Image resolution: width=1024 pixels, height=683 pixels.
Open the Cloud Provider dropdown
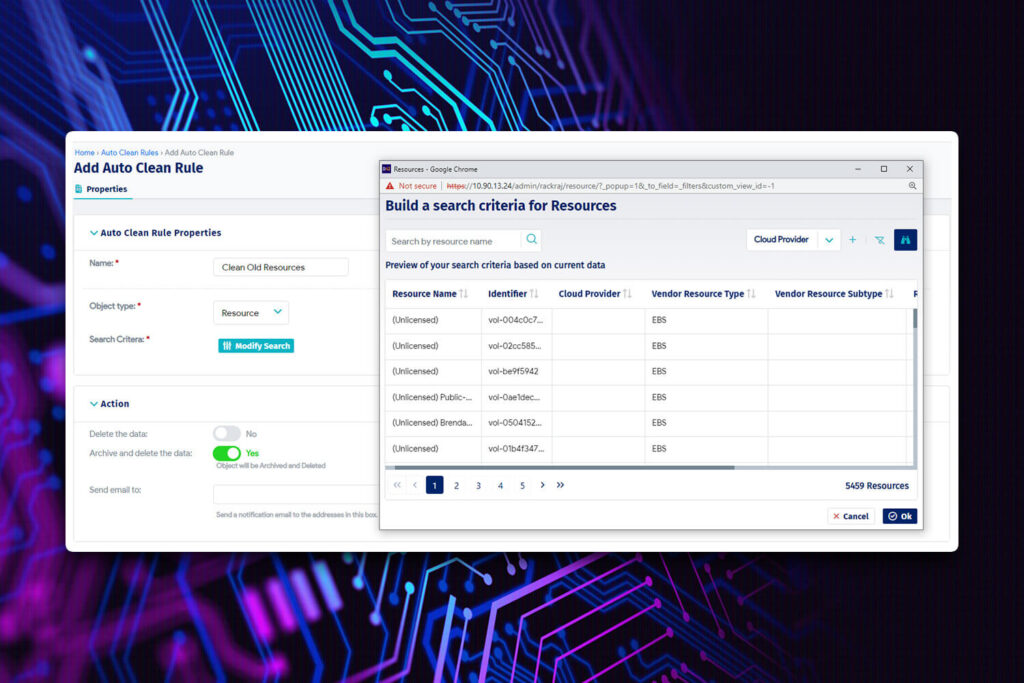828,240
